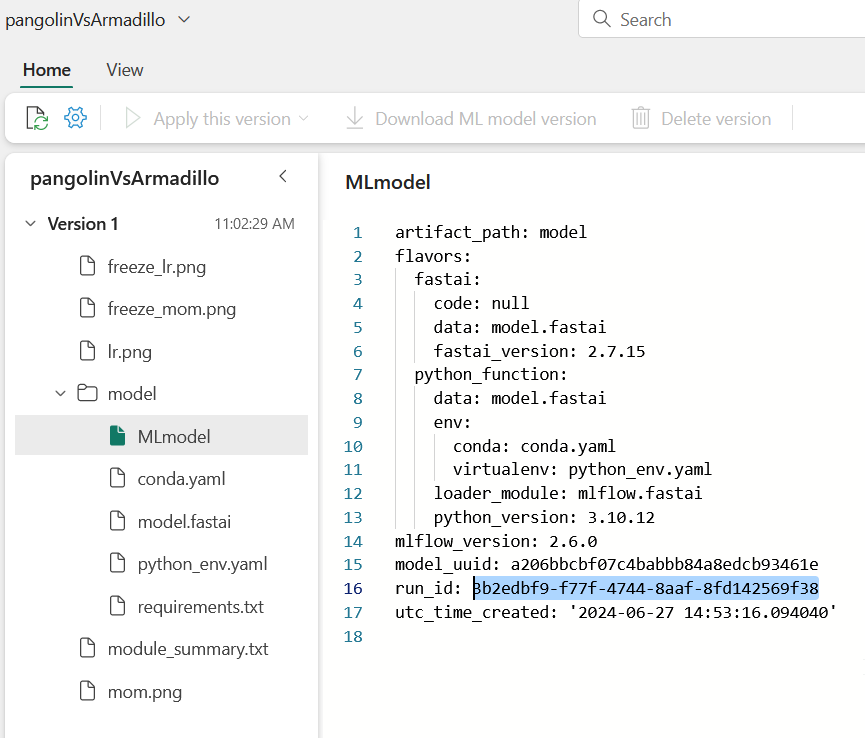Select the Home tab
Image resolution: width=865 pixels, height=738 pixels.
point(47,70)
